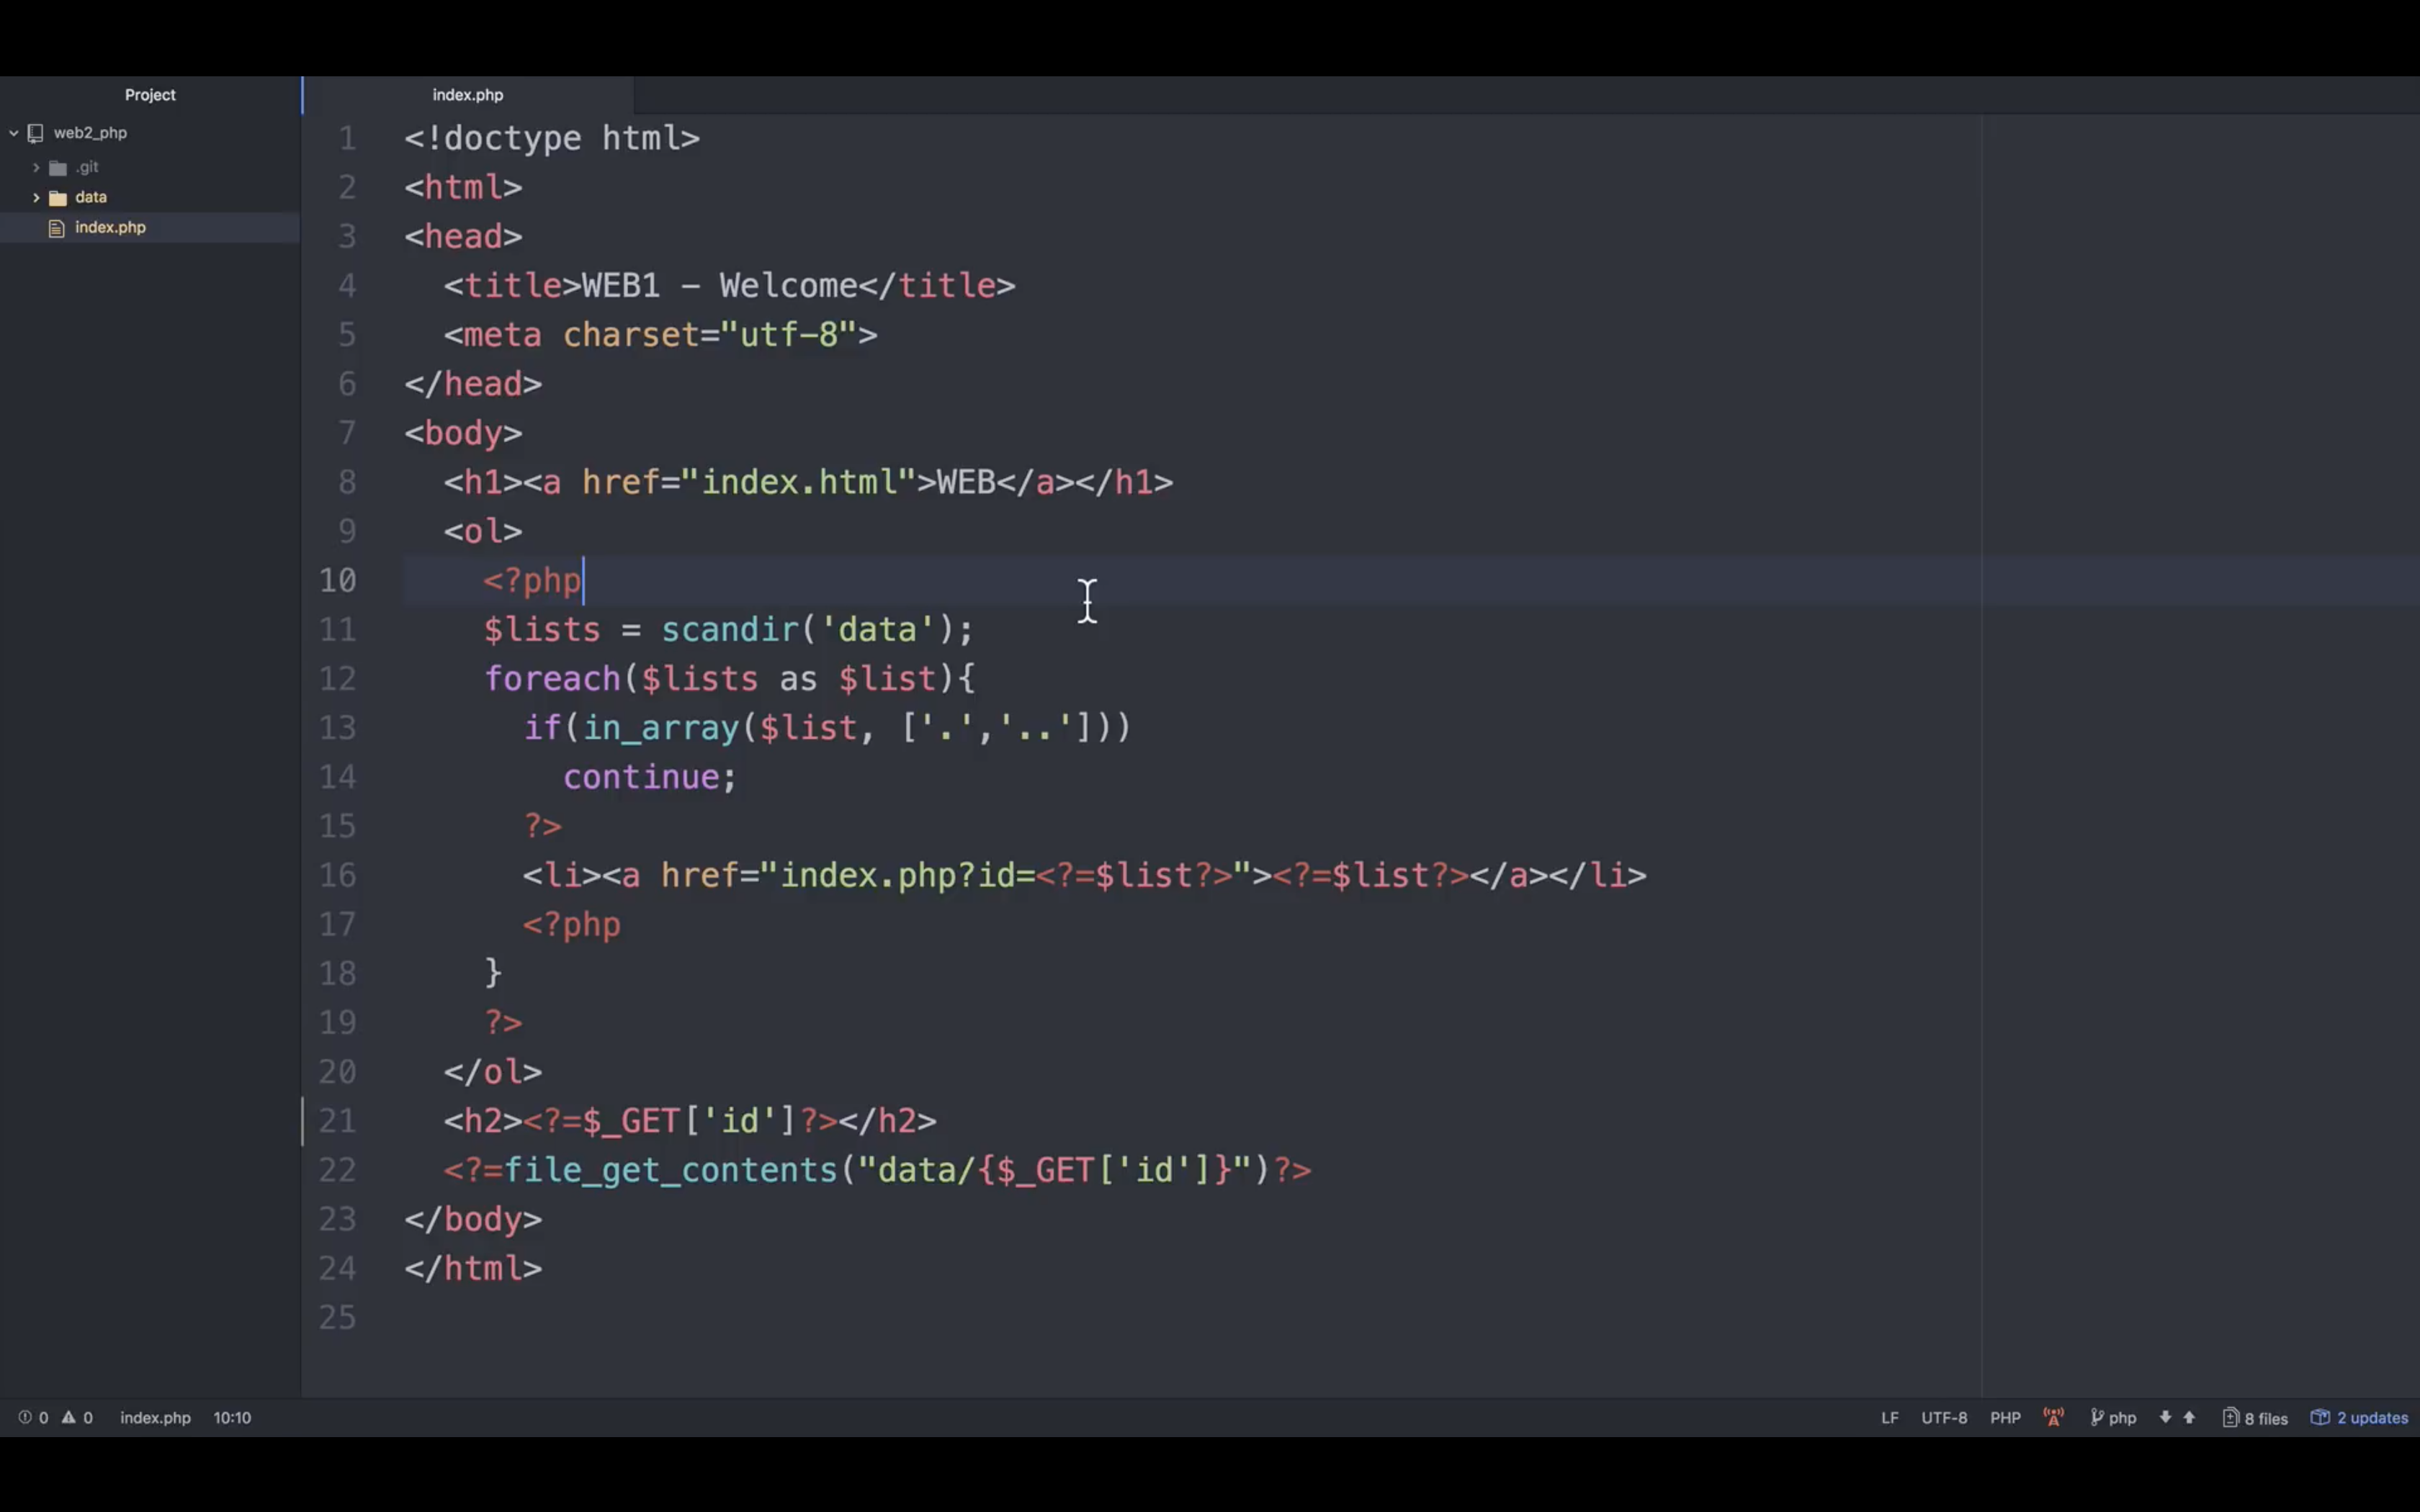The width and height of the screenshot is (2420, 1512).
Task: Open the 8 files git changes panel
Action: coord(2255,1417)
